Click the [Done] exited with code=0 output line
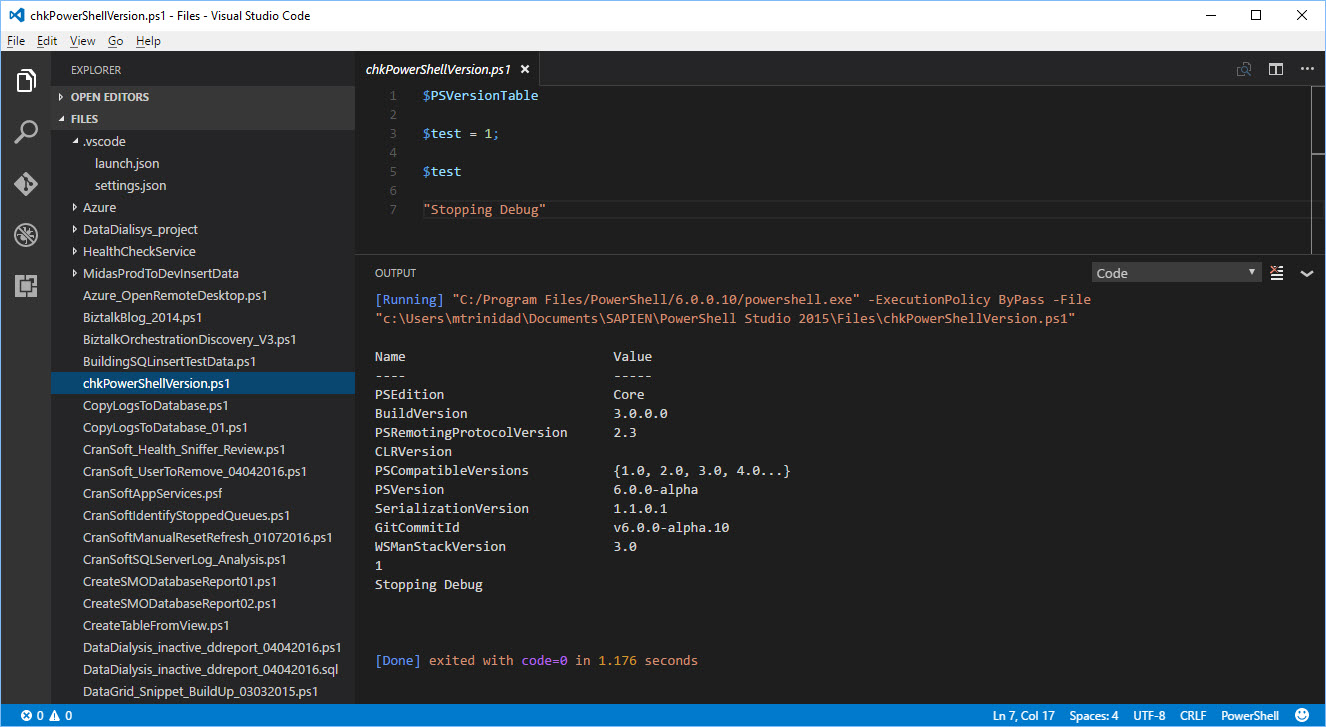 pyautogui.click(x=536, y=661)
